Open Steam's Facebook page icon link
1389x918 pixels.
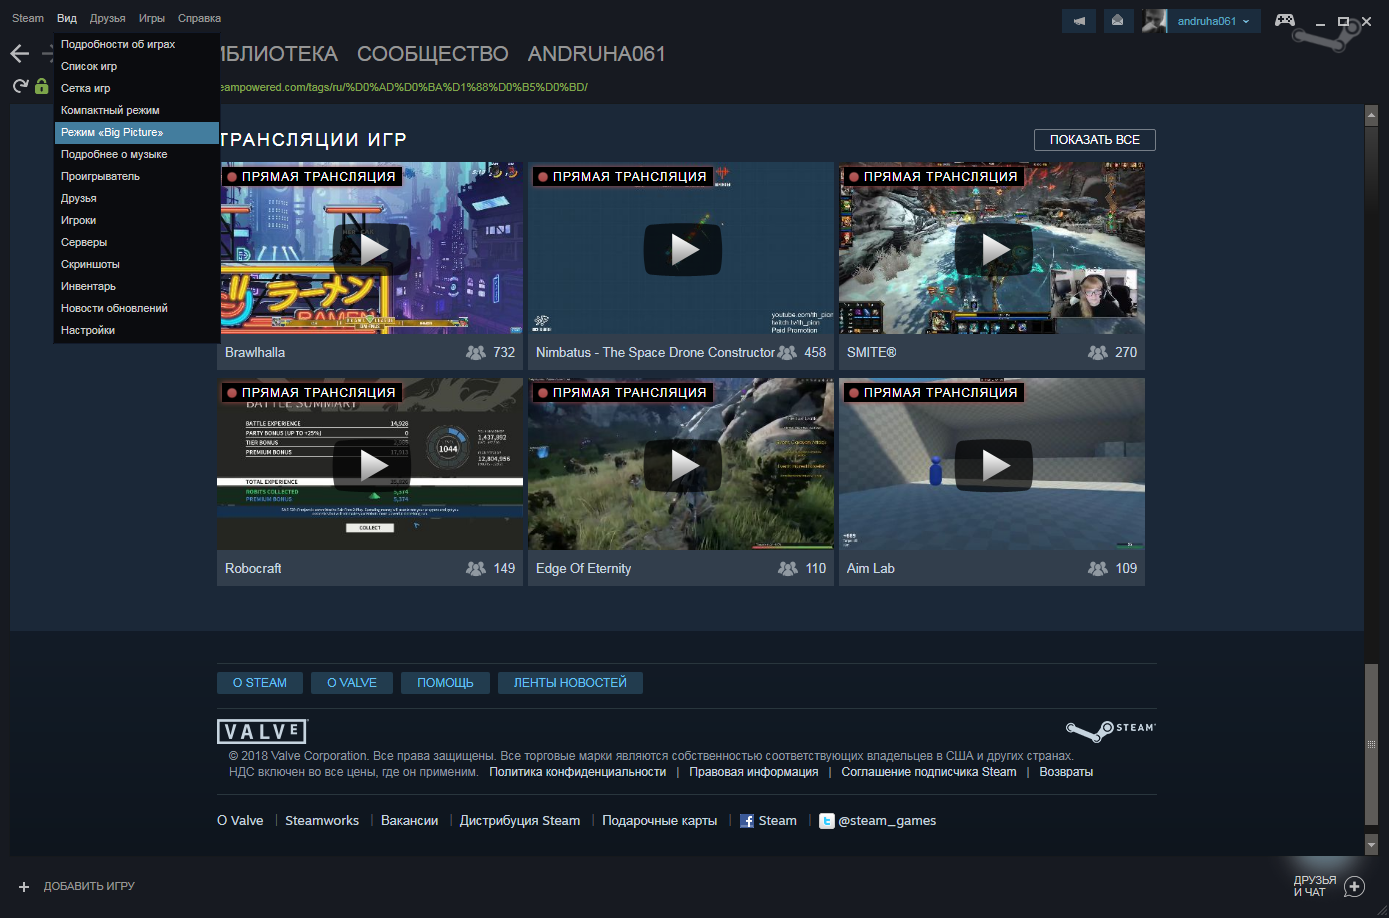[747, 821]
